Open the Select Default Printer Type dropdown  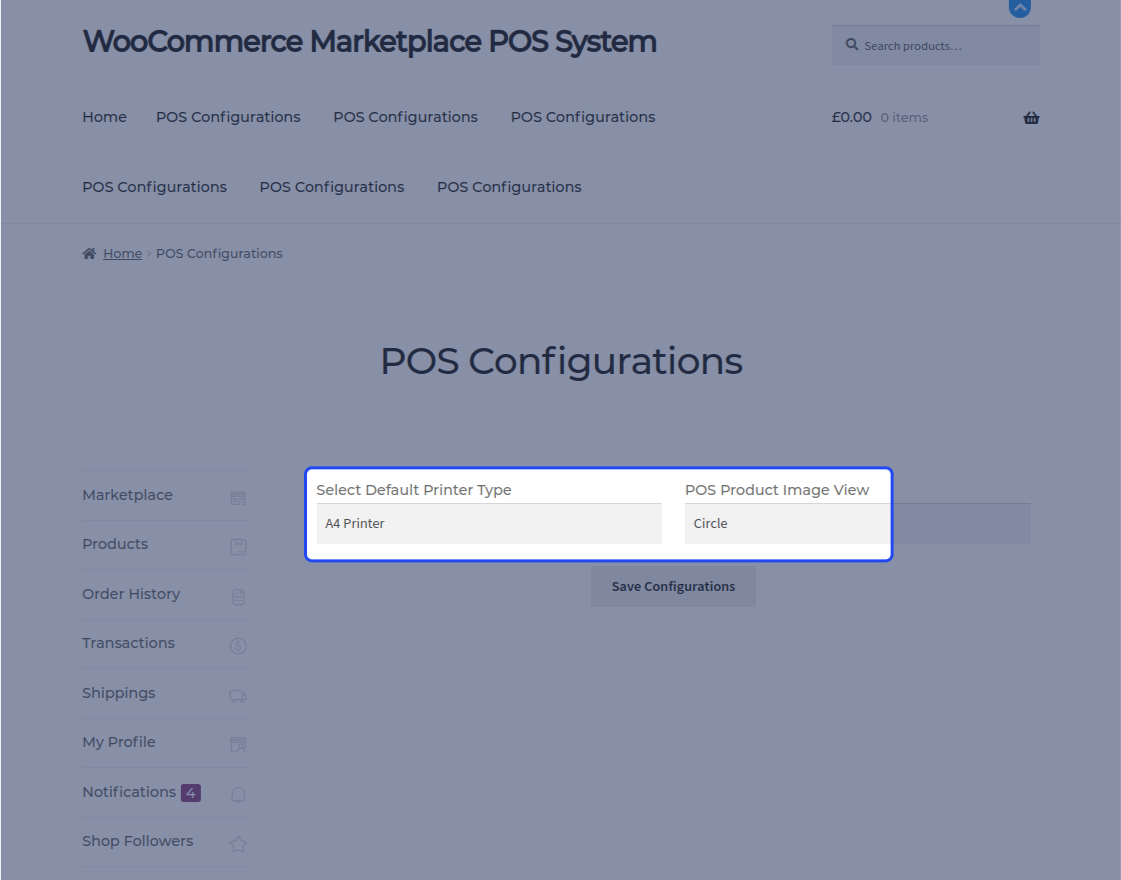pyautogui.click(x=489, y=524)
